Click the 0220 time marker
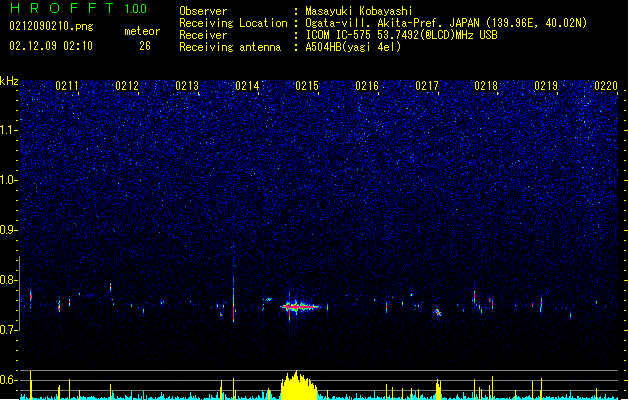 606,86
